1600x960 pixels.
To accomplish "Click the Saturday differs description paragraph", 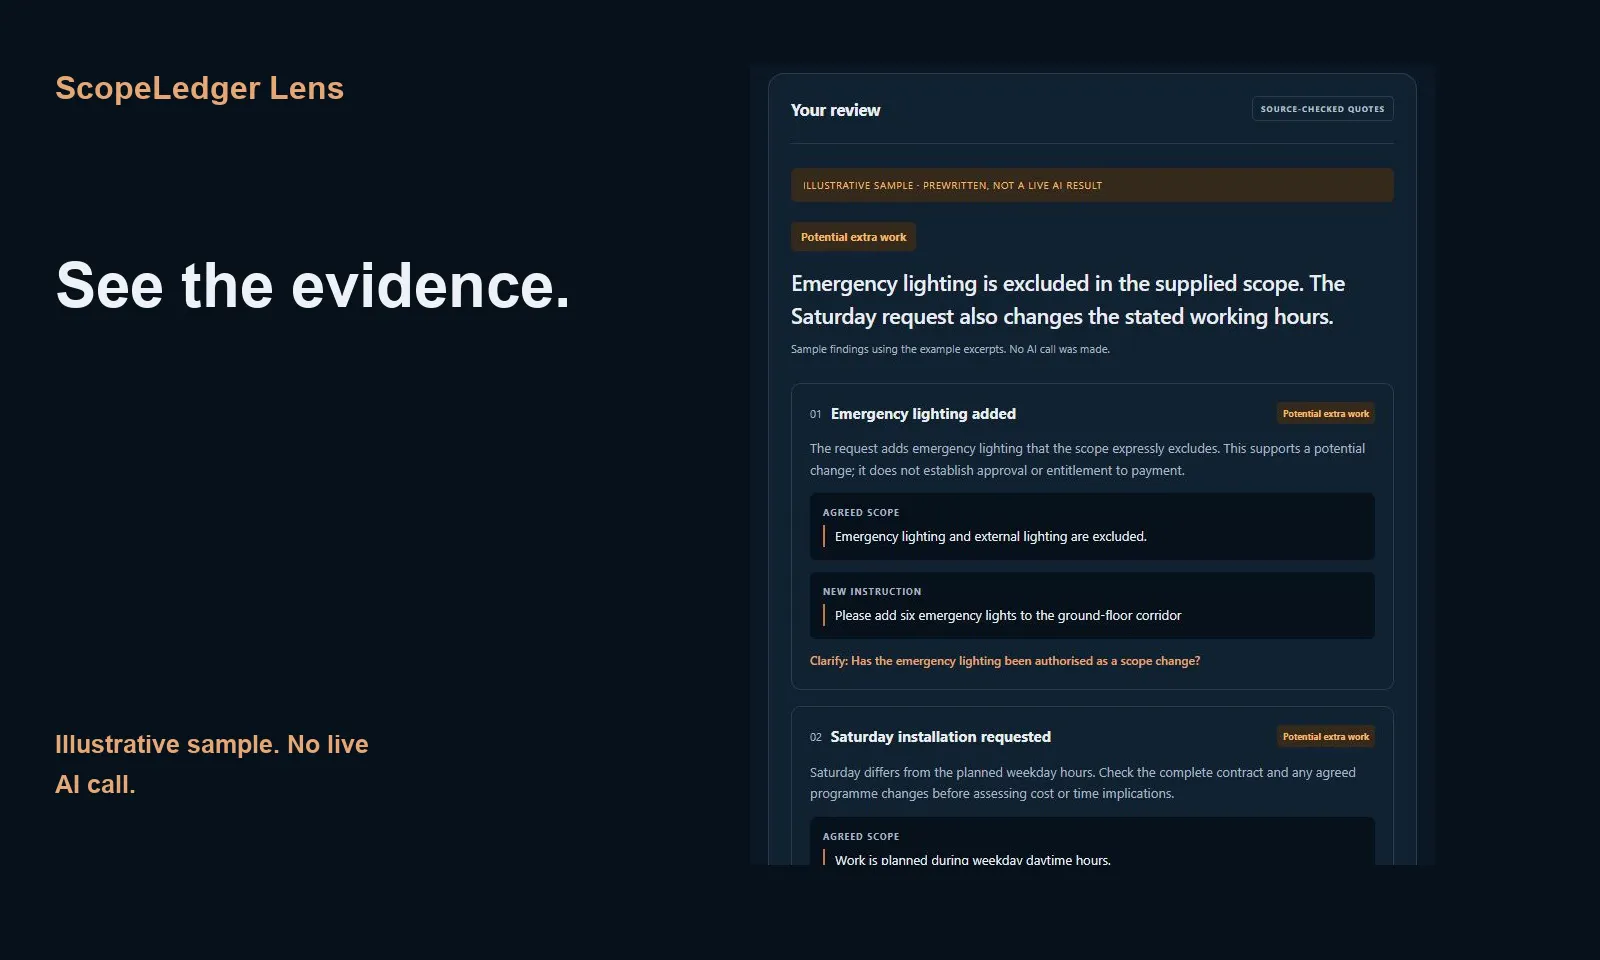I will tap(1083, 783).
